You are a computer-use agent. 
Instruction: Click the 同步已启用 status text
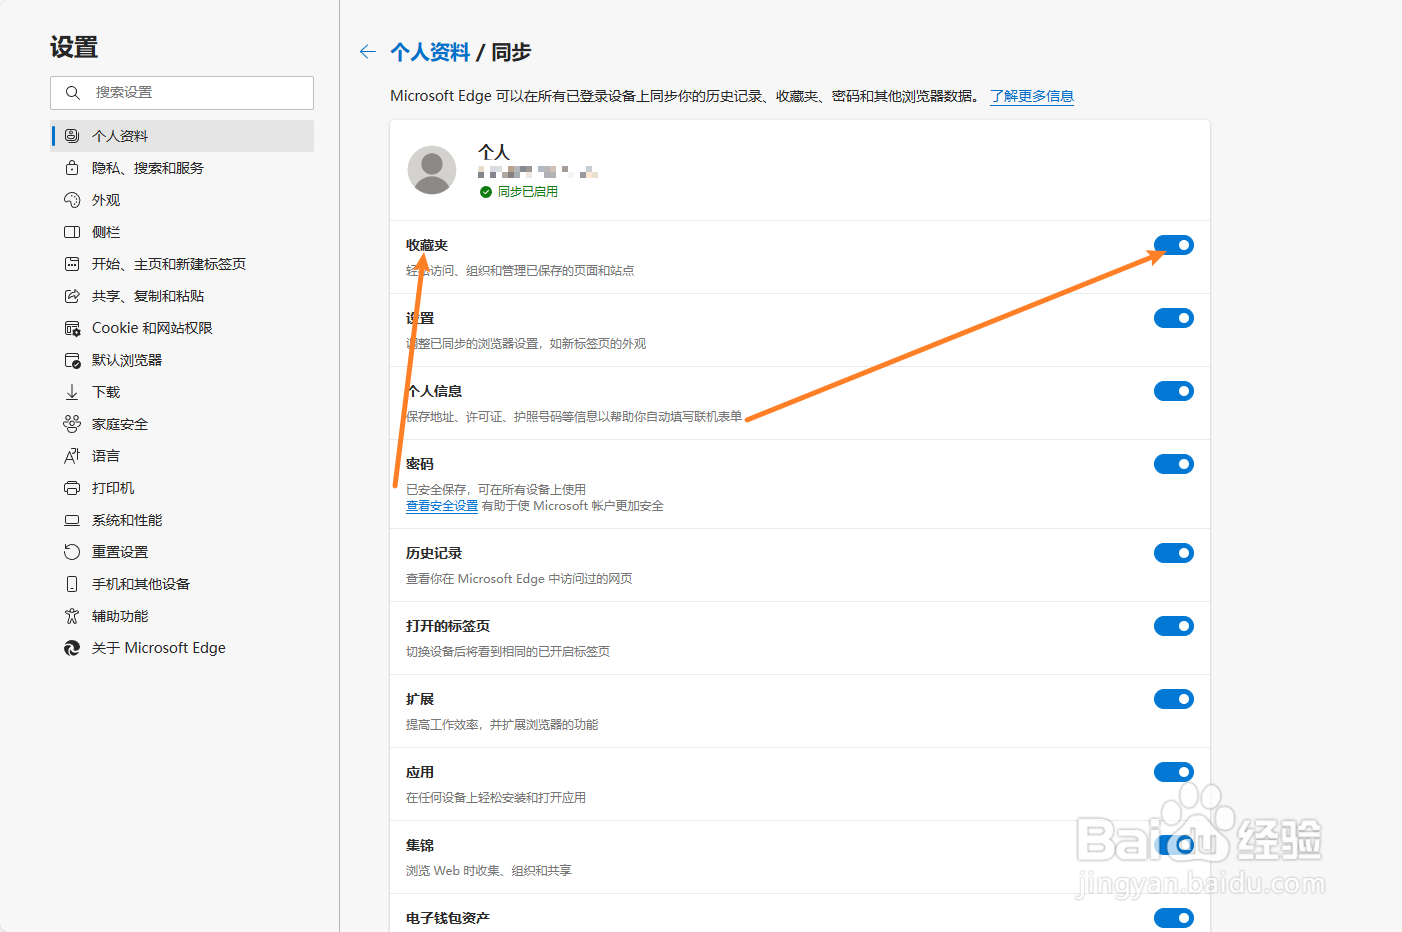528,192
